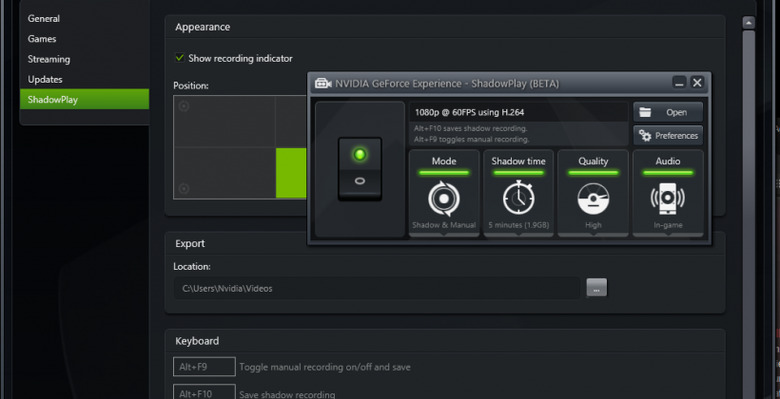This screenshot has height=399, width=780.
Task: Expand the Mode dropdown panel
Action: 444,193
